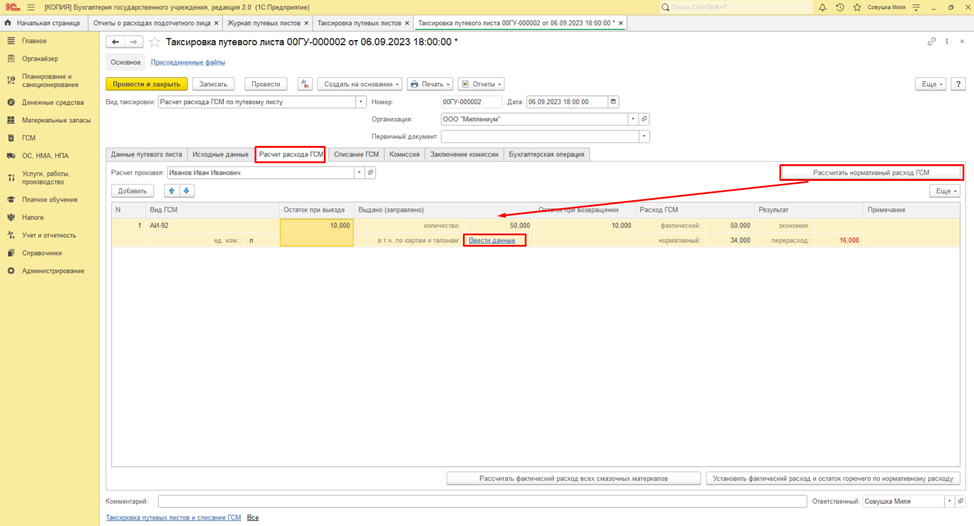
Task: Click into the Комментарий input field
Action: pos(482,501)
